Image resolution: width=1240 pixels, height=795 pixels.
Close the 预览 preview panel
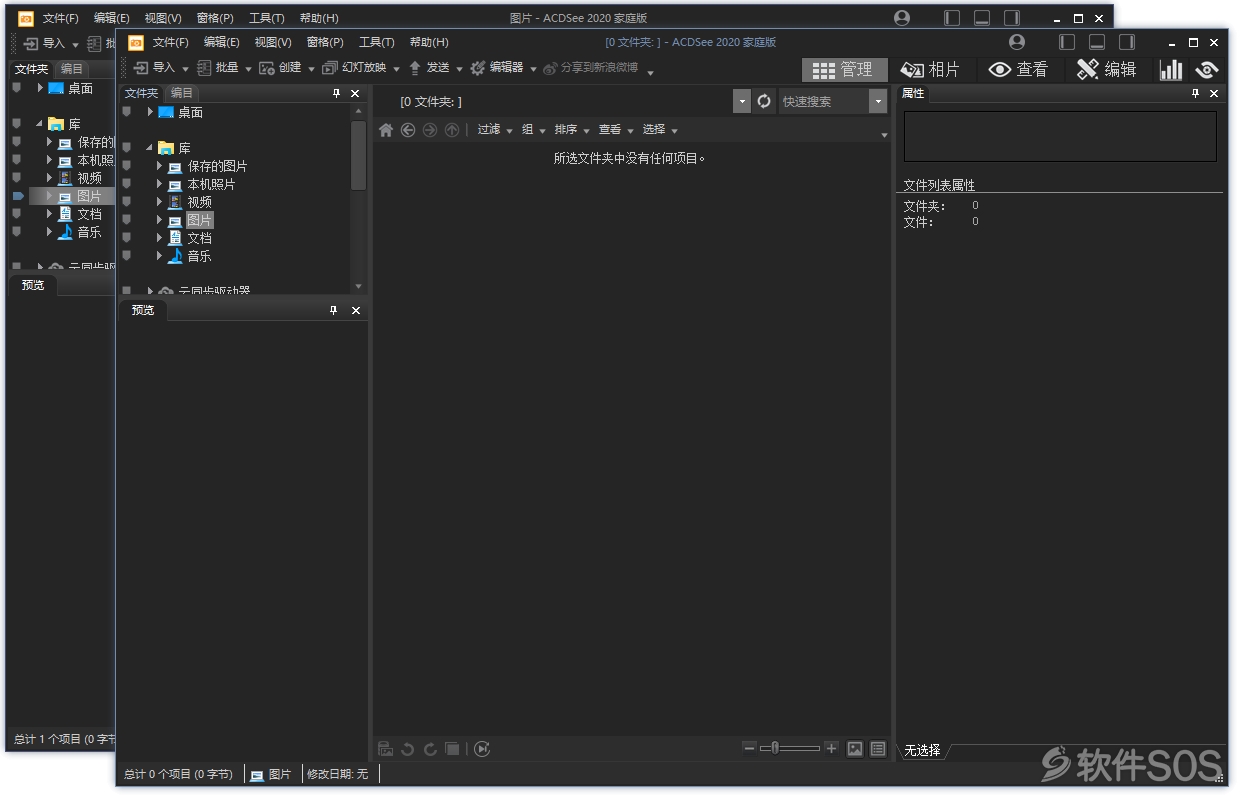356,310
